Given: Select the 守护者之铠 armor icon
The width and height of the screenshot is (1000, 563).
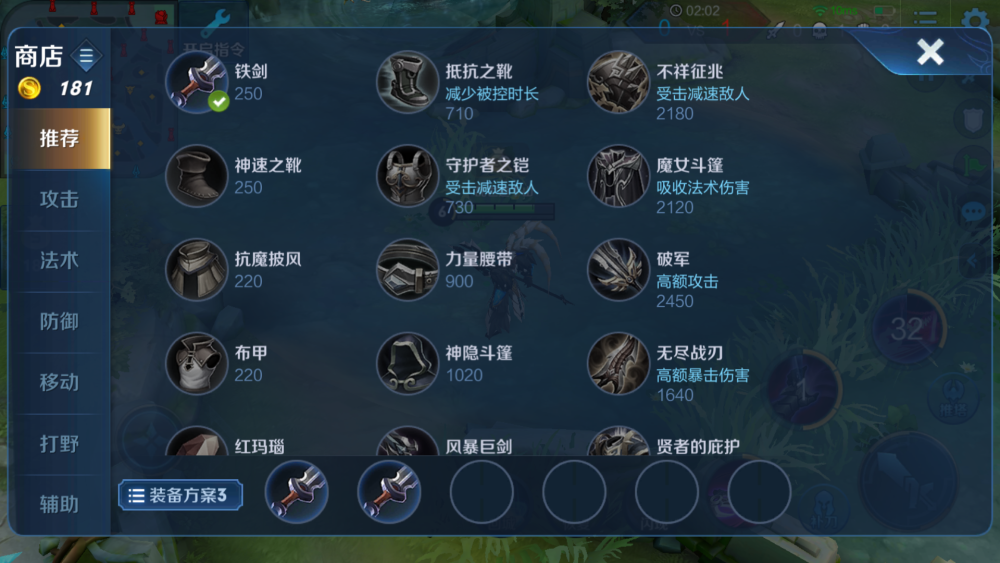Looking at the screenshot, I should [407, 175].
